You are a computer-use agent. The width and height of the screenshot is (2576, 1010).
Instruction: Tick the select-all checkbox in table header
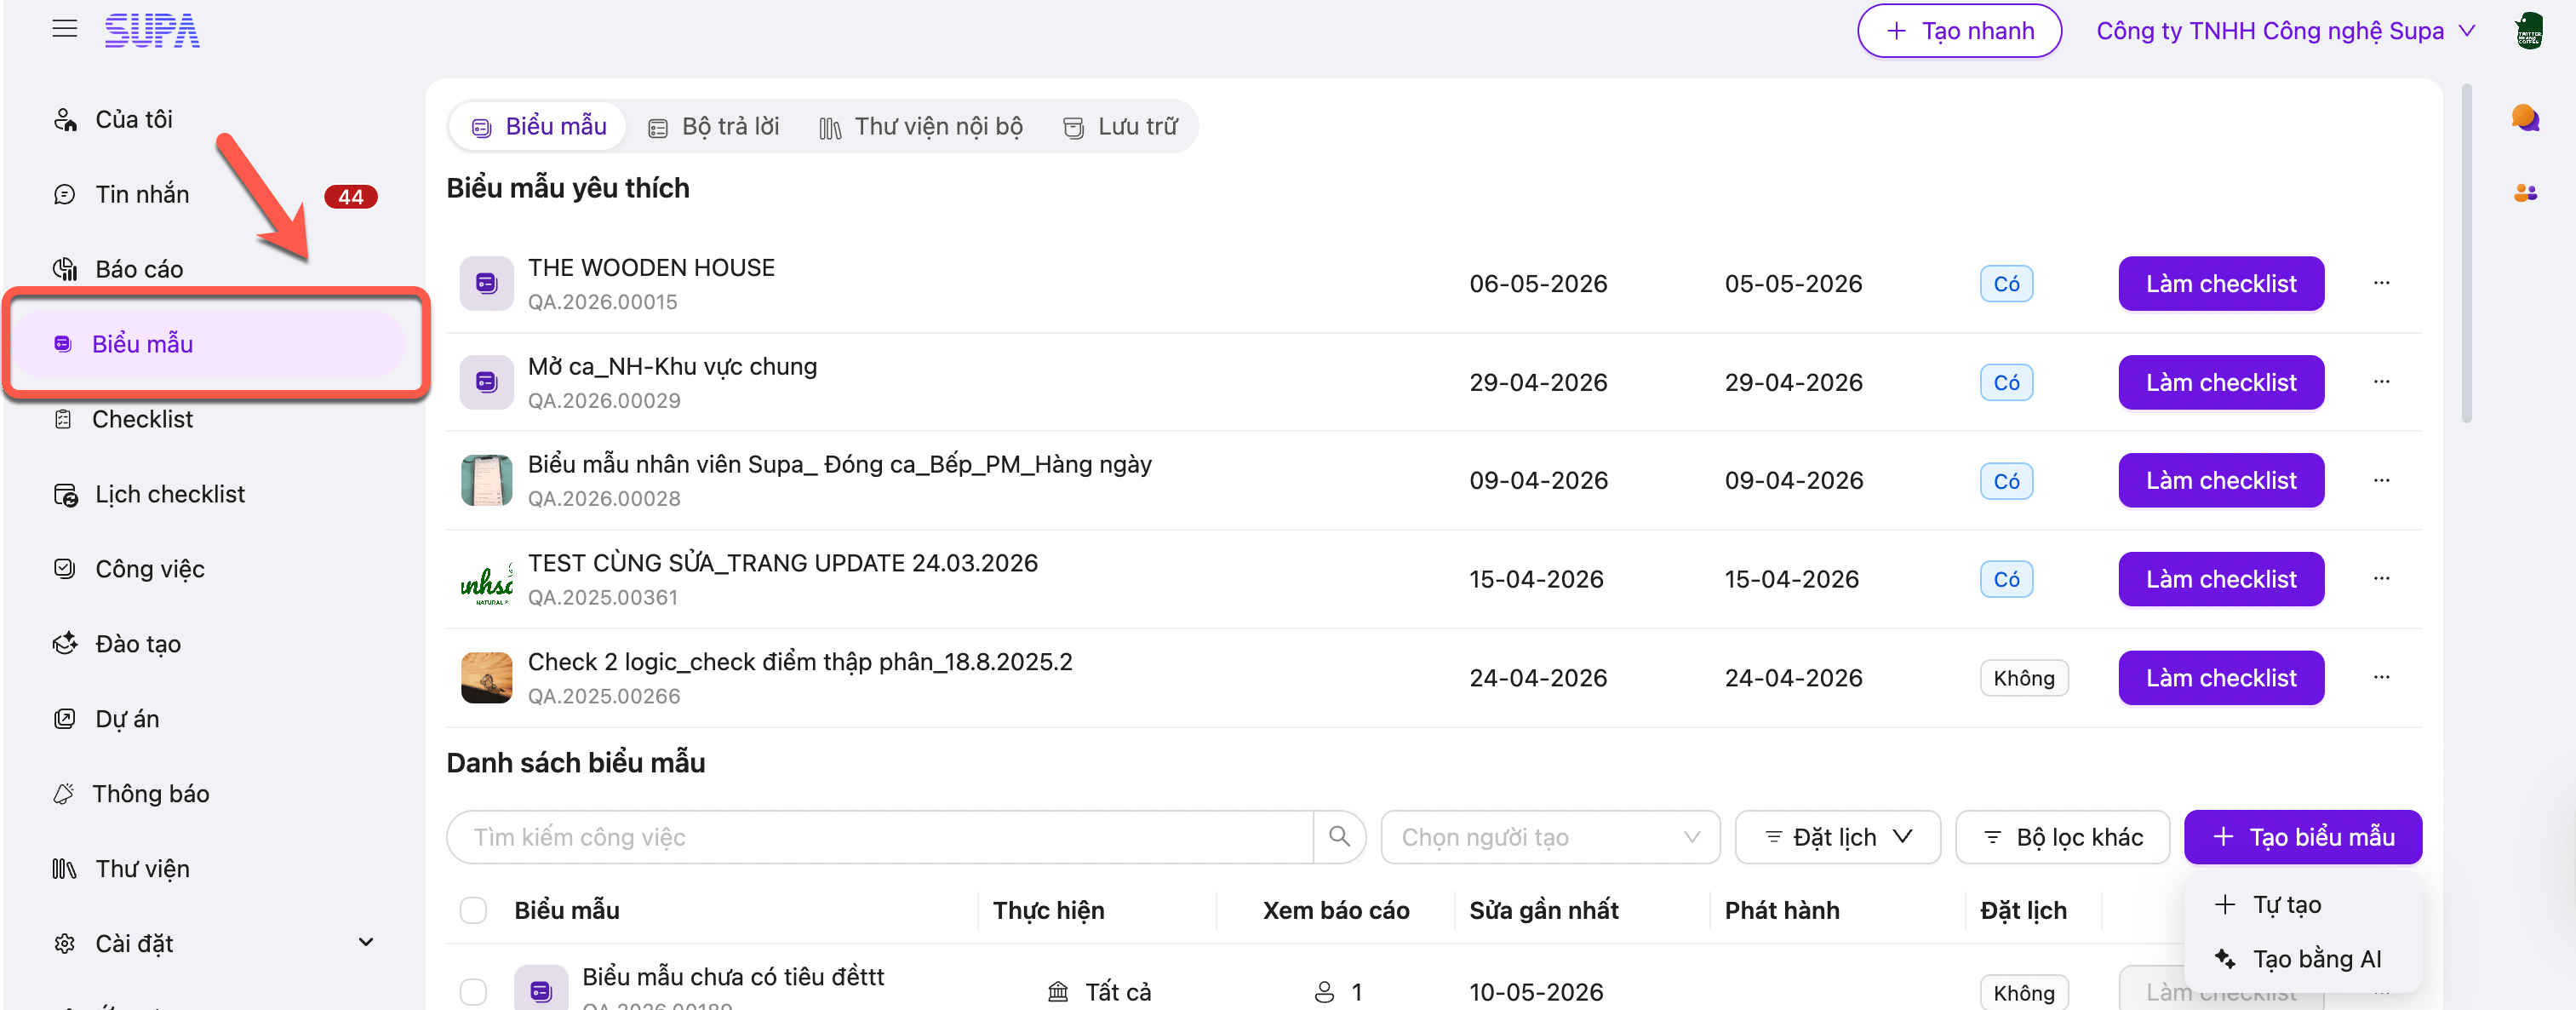tap(473, 910)
